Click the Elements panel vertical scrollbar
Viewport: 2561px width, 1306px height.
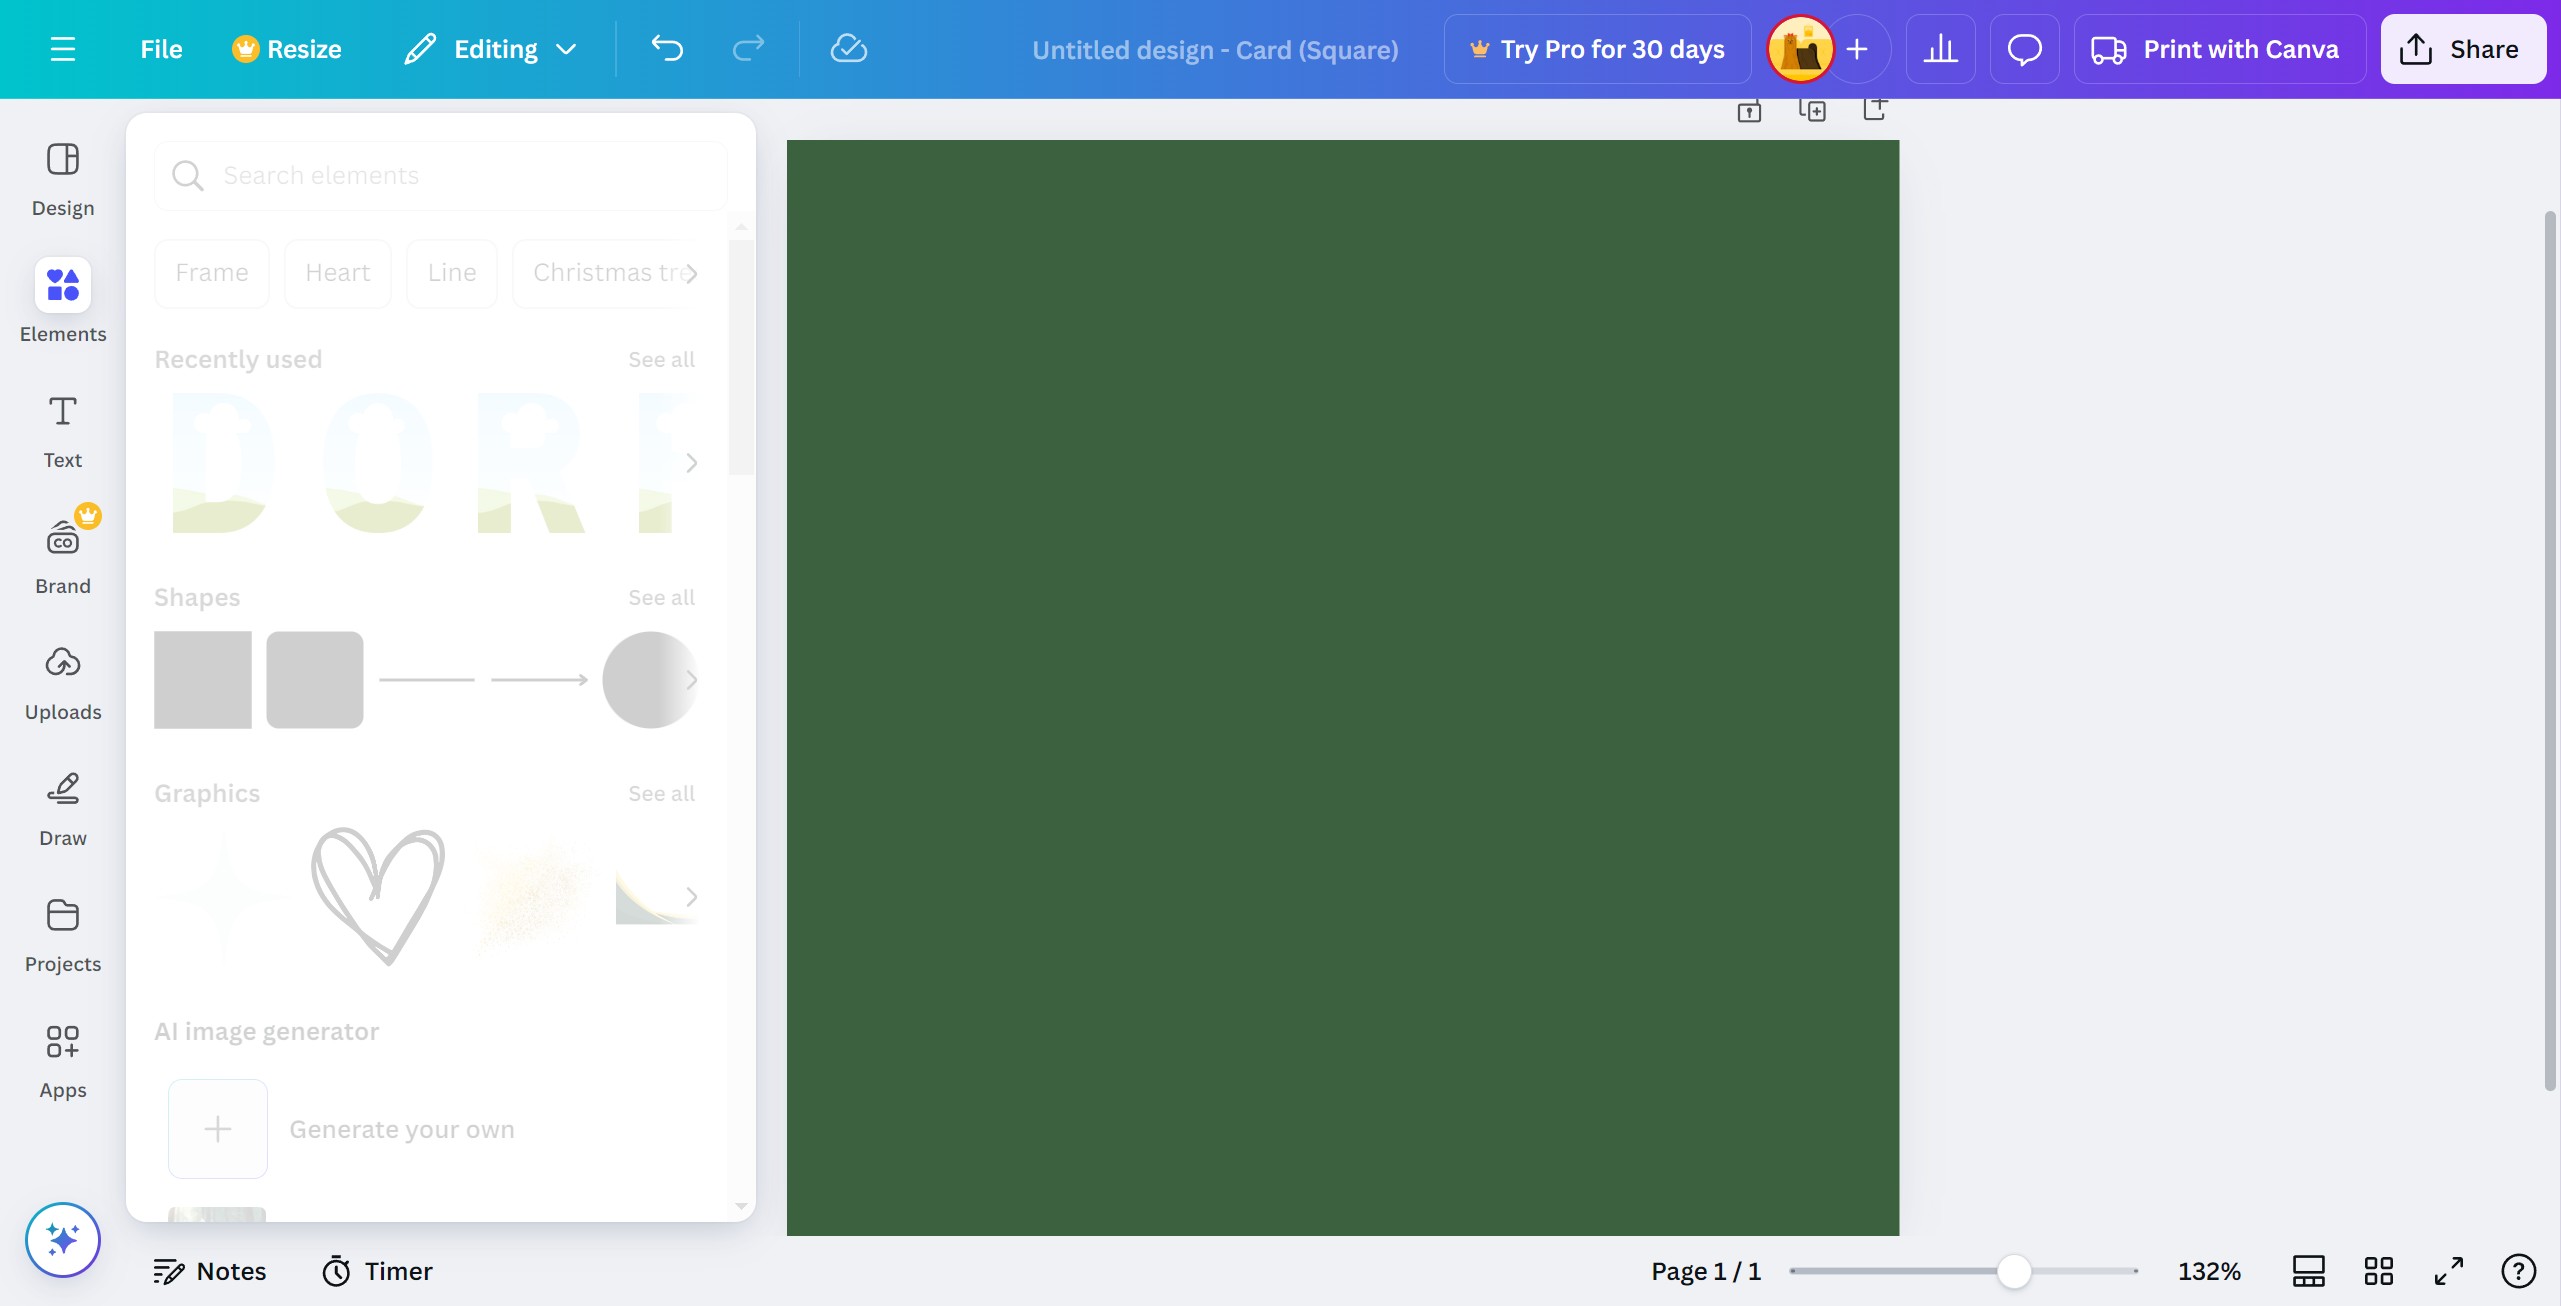[741, 356]
